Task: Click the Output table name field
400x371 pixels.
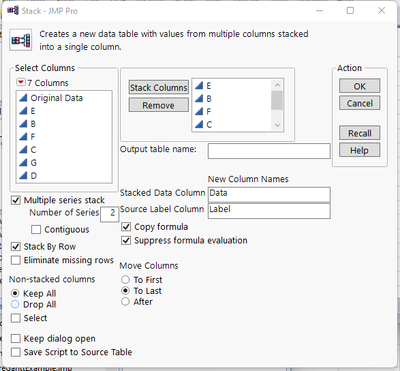Action: point(269,151)
